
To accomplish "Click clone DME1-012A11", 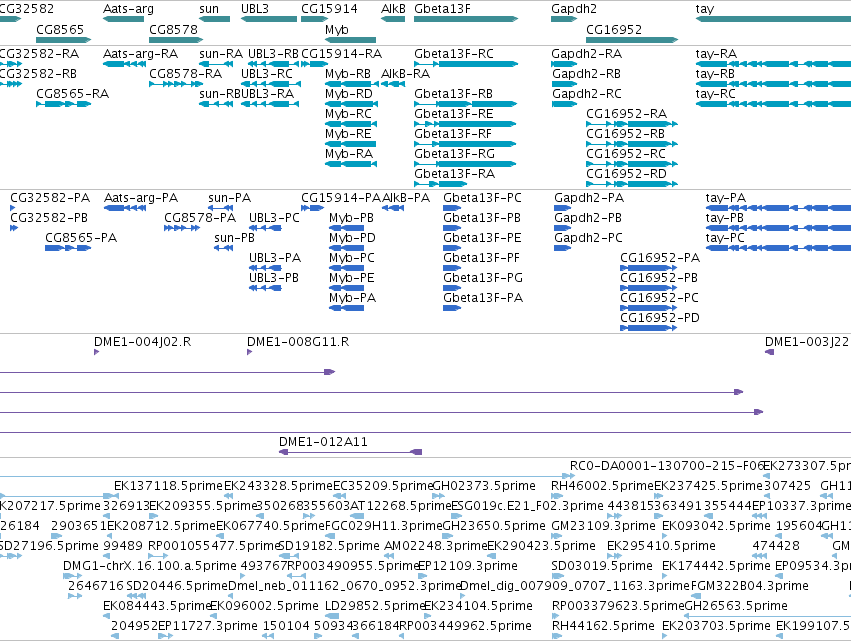I will [x=351, y=452].
